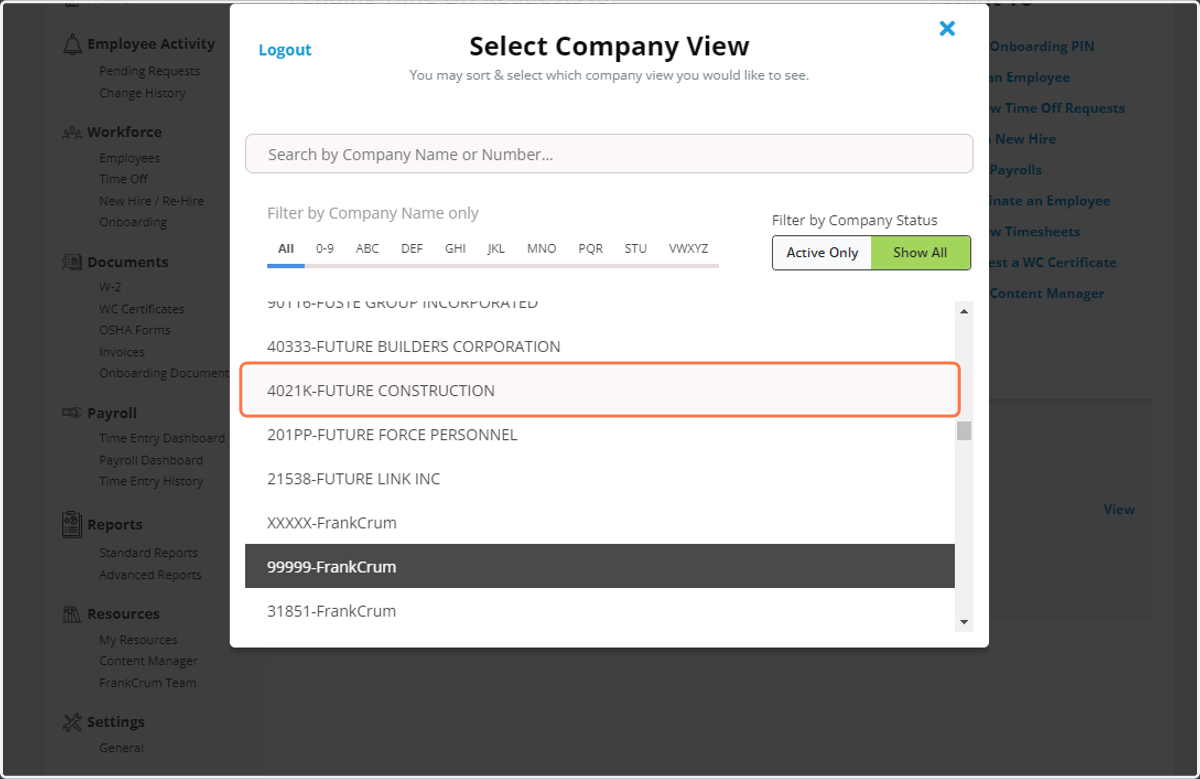Click the Logout link
The image size is (1200, 779).
(x=285, y=50)
